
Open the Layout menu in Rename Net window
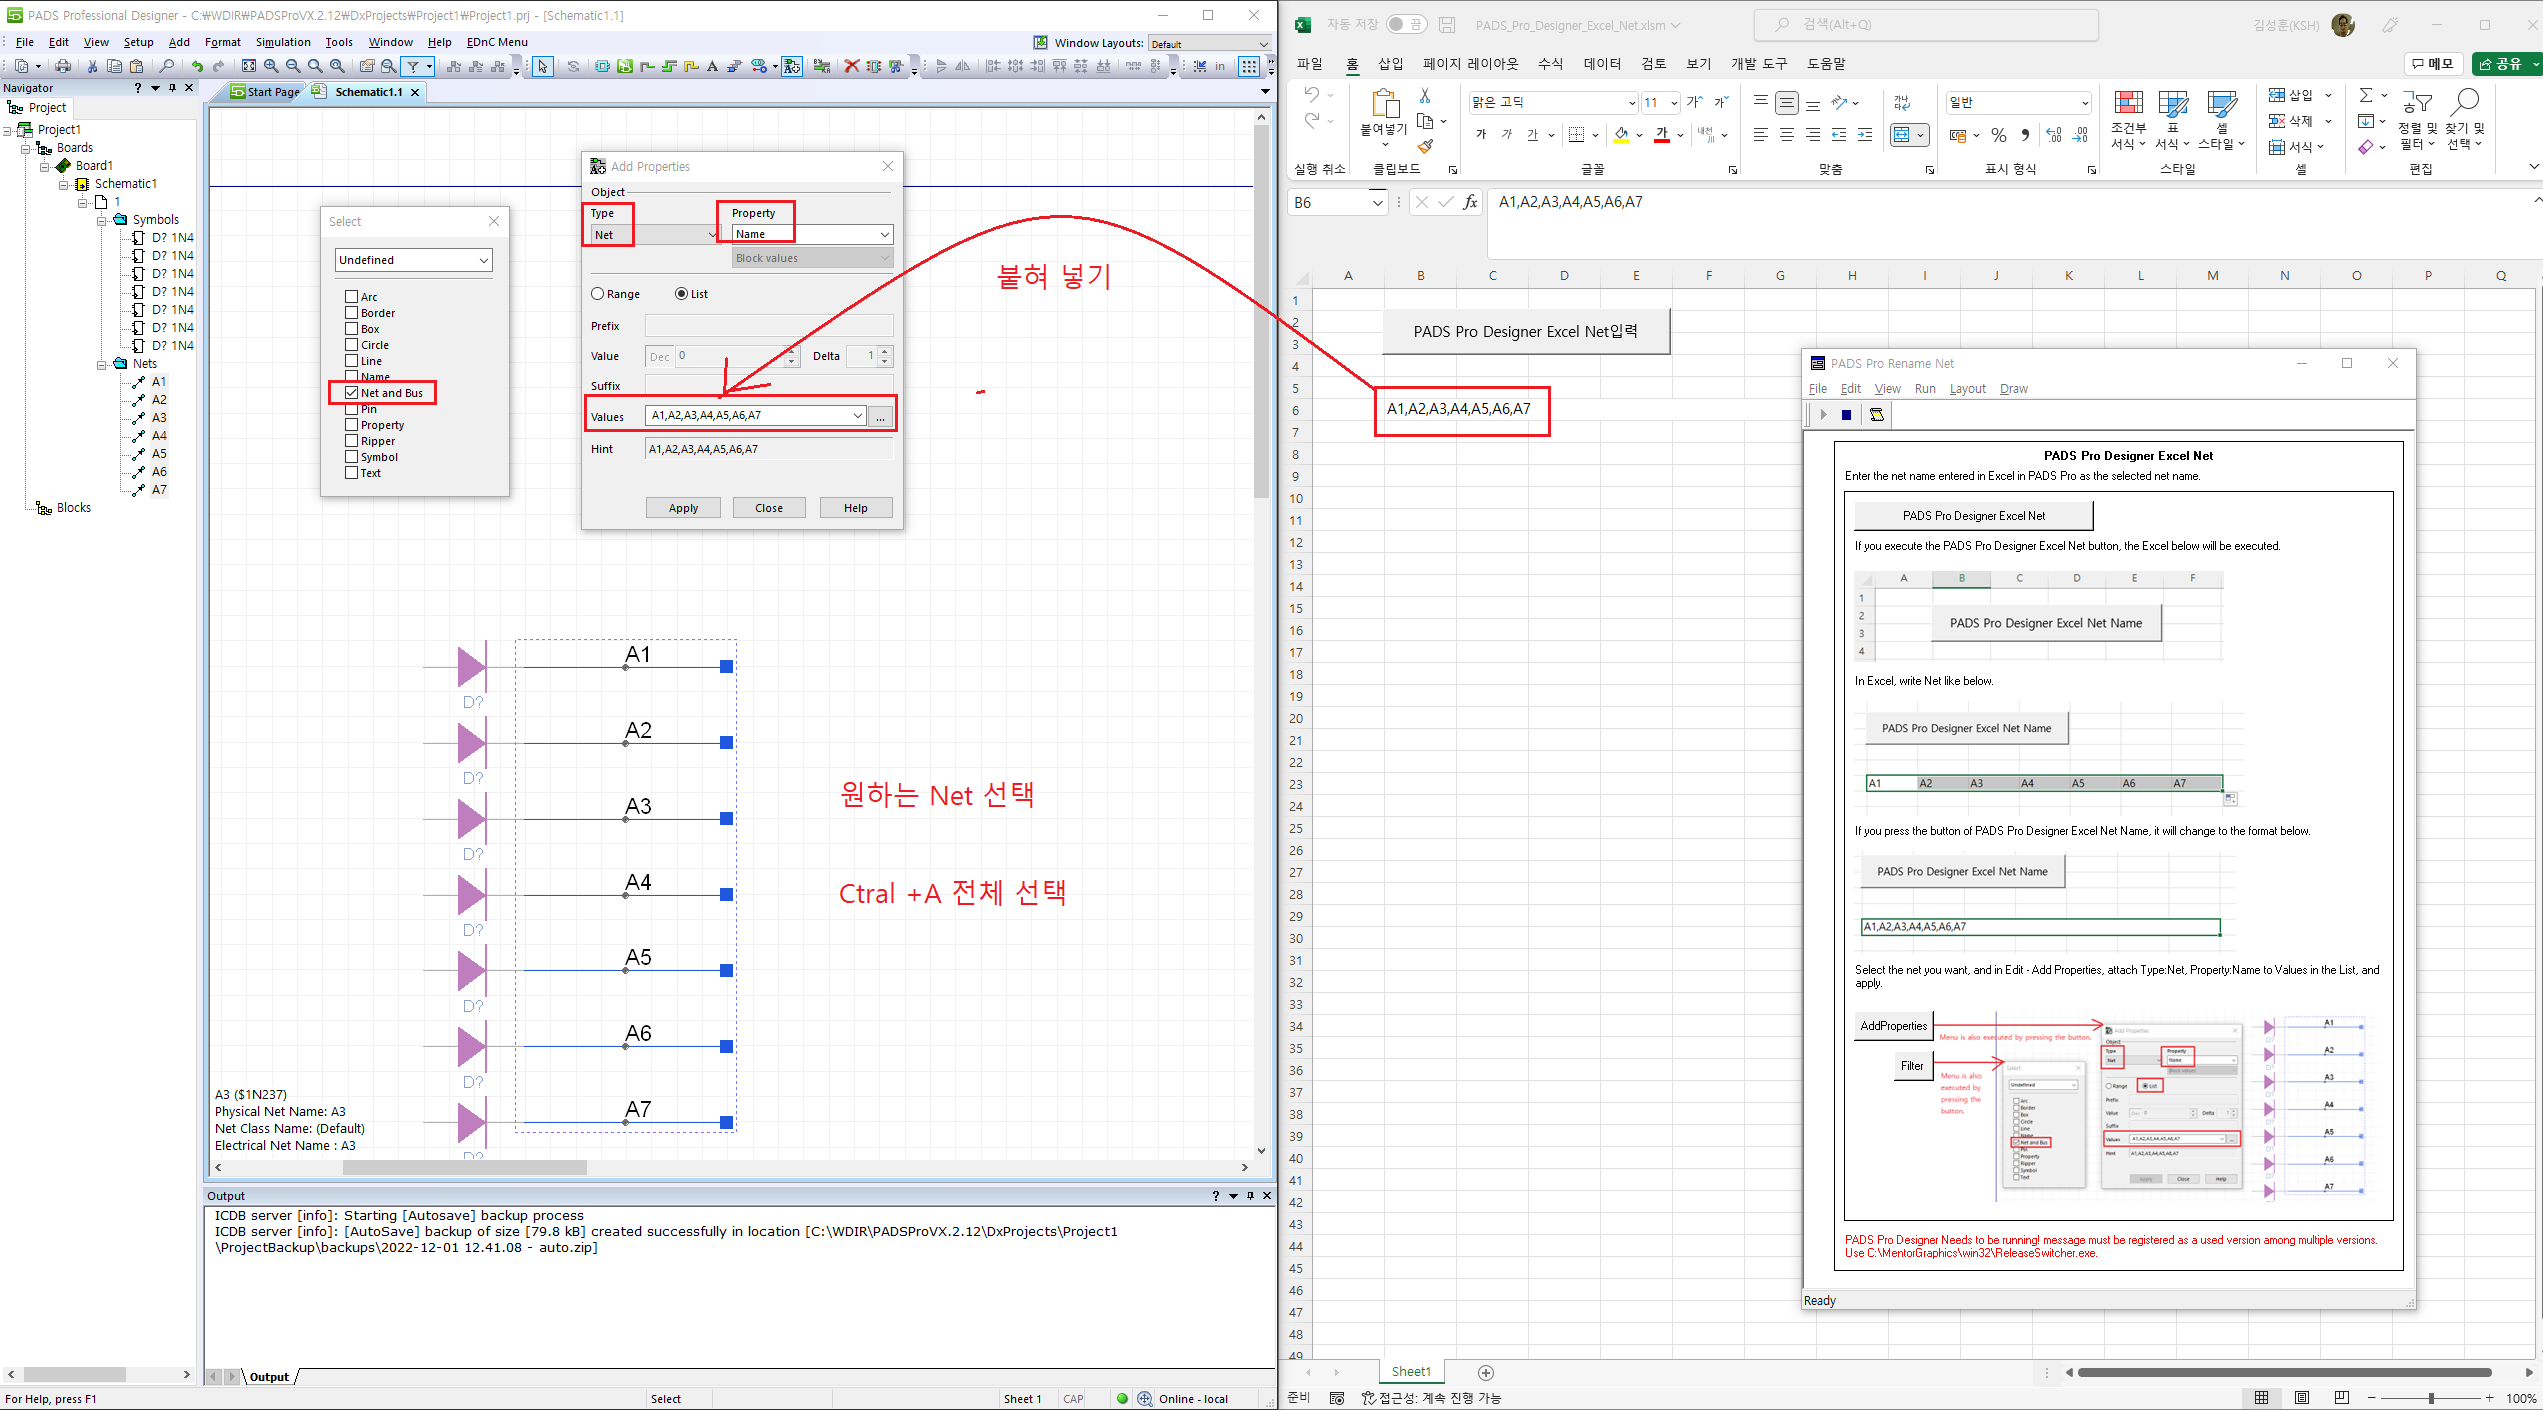point(1967,389)
